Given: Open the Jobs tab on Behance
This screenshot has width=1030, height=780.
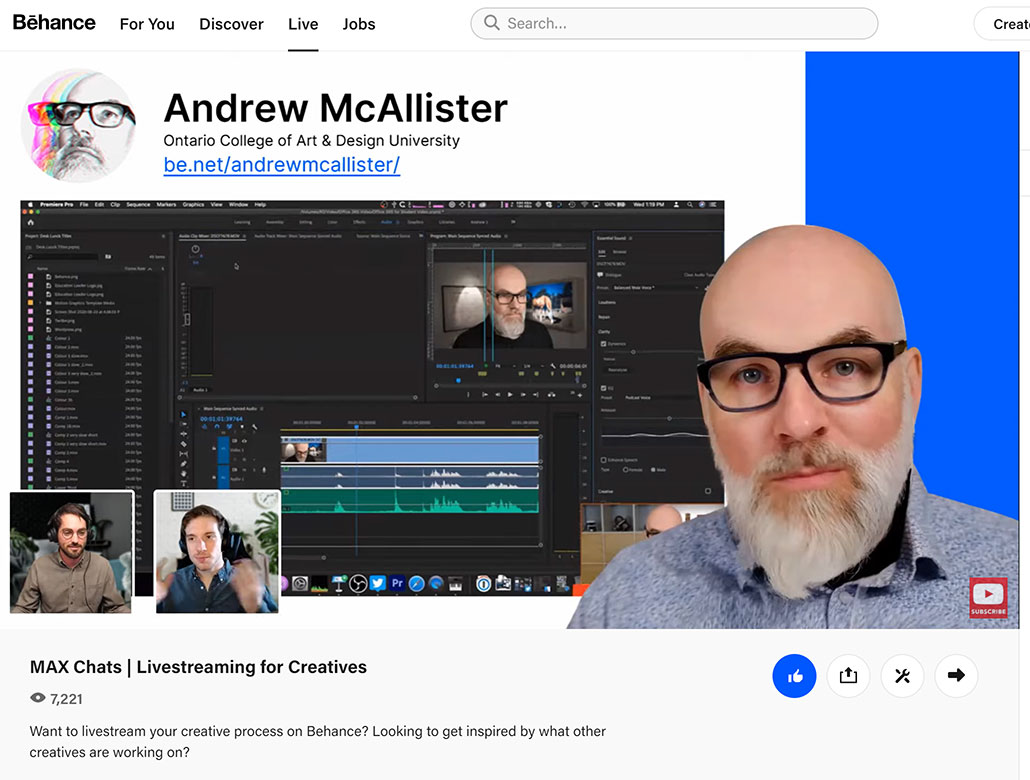Looking at the screenshot, I should click(359, 24).
